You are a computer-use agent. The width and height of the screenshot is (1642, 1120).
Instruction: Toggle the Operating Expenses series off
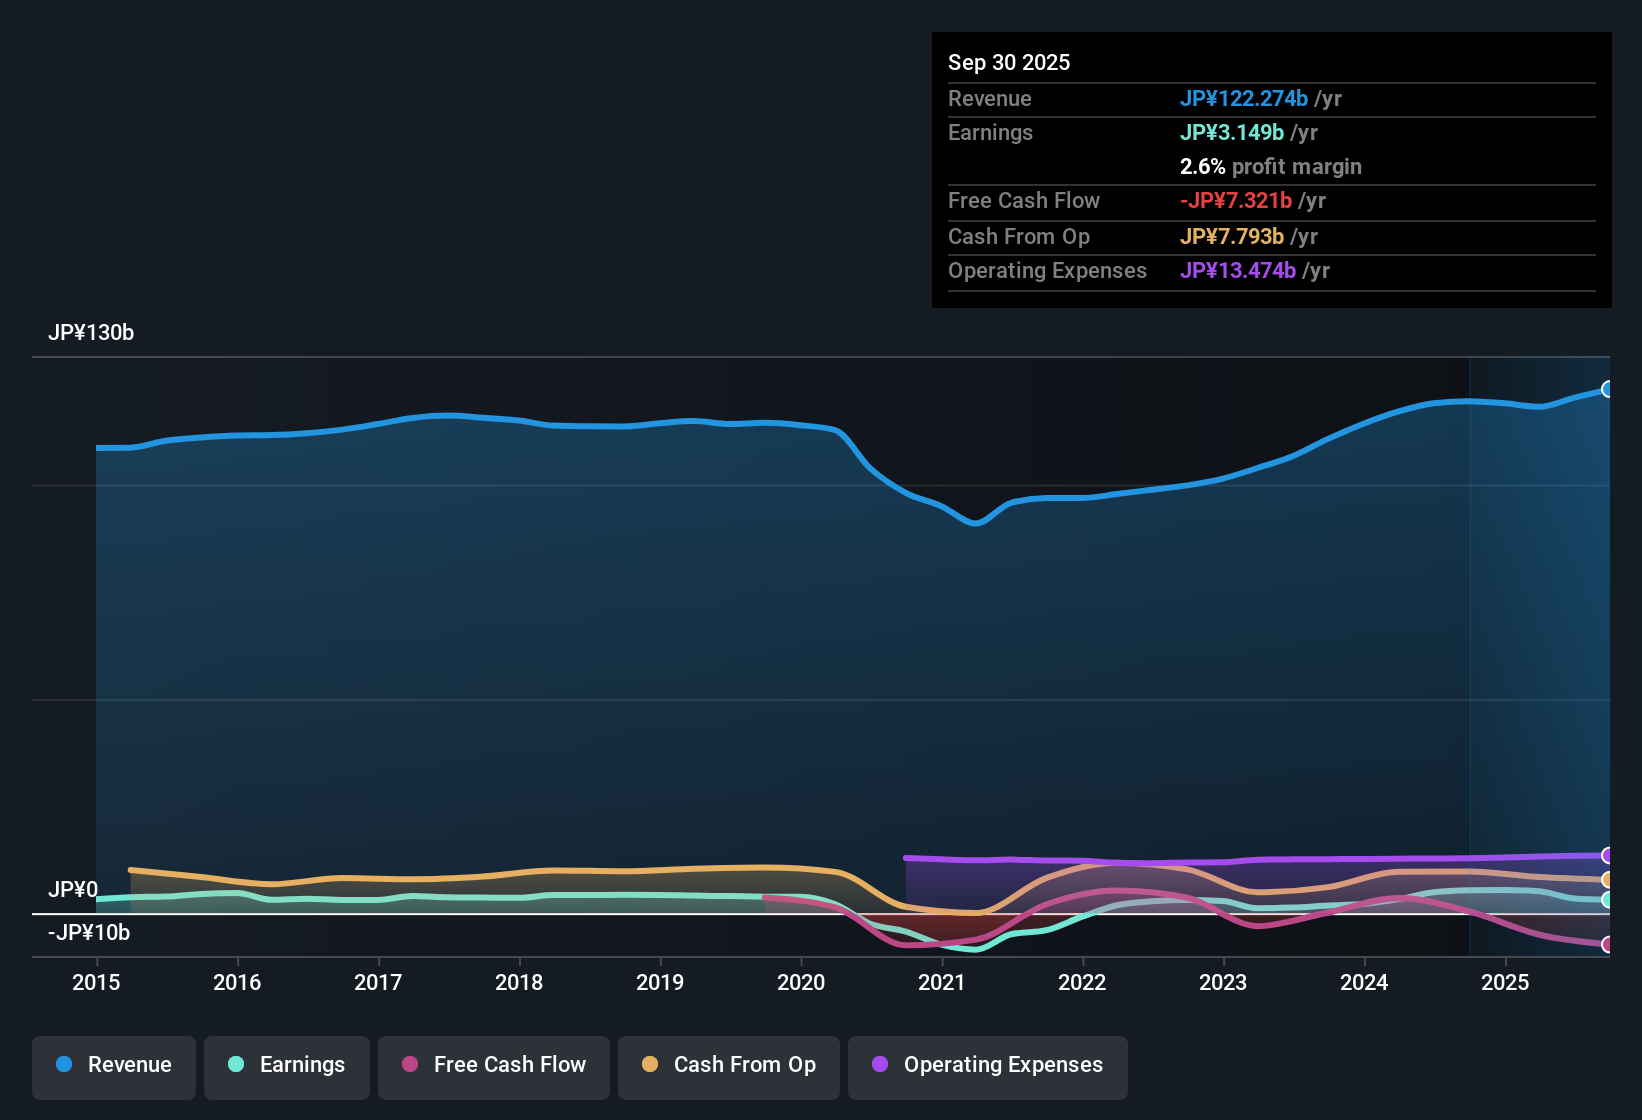point(987,1065)
